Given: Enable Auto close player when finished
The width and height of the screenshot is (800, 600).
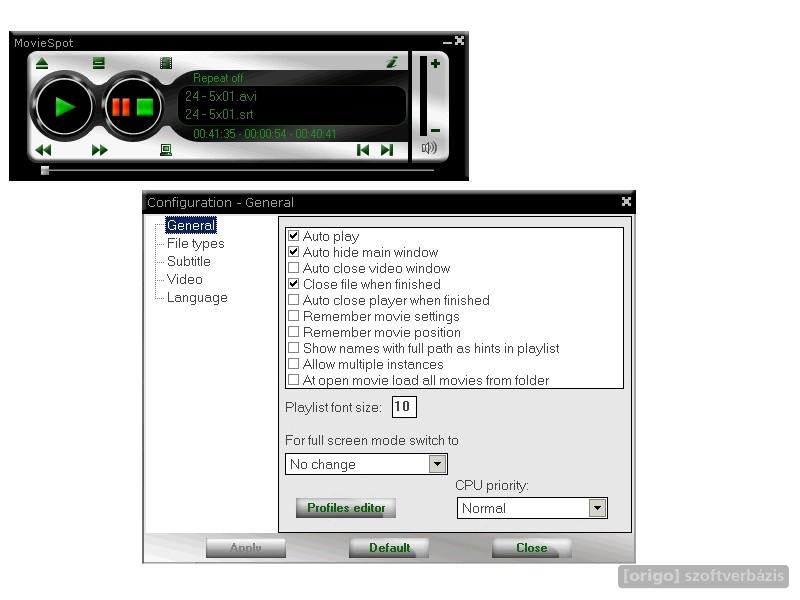Looking at the screenshot, I should point(293,299).
